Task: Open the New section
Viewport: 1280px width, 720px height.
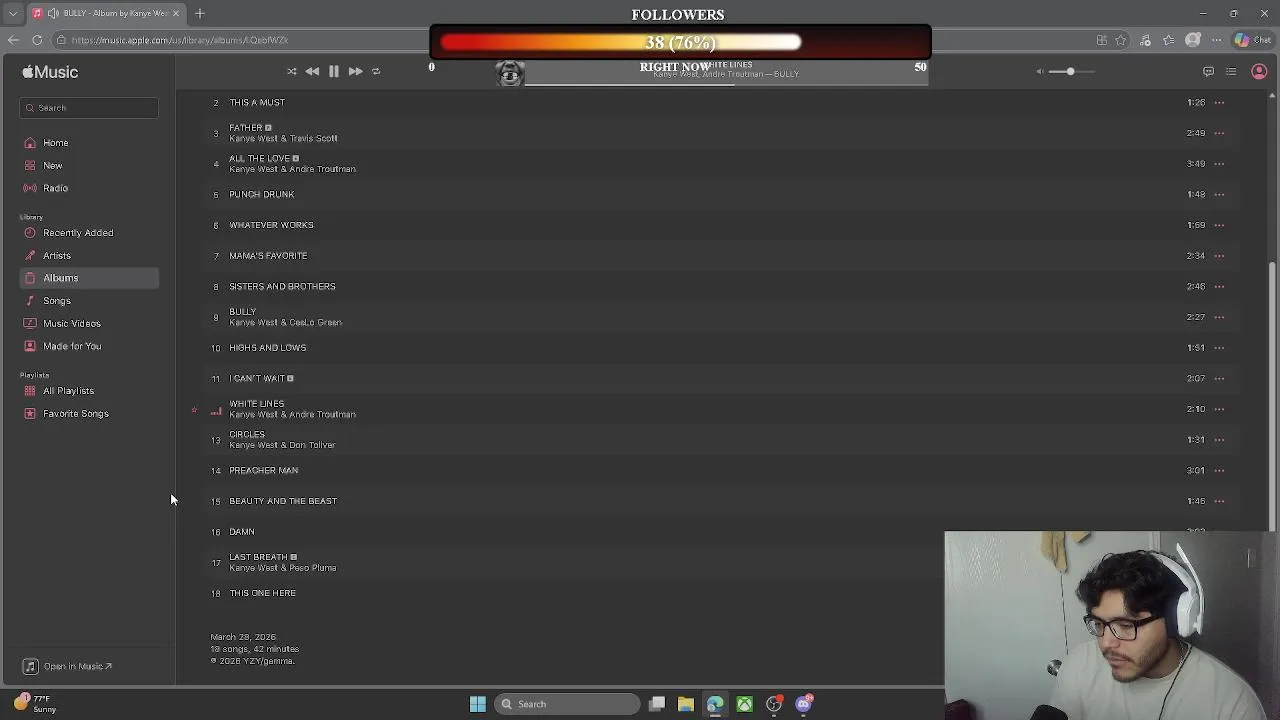Action: 89,166
